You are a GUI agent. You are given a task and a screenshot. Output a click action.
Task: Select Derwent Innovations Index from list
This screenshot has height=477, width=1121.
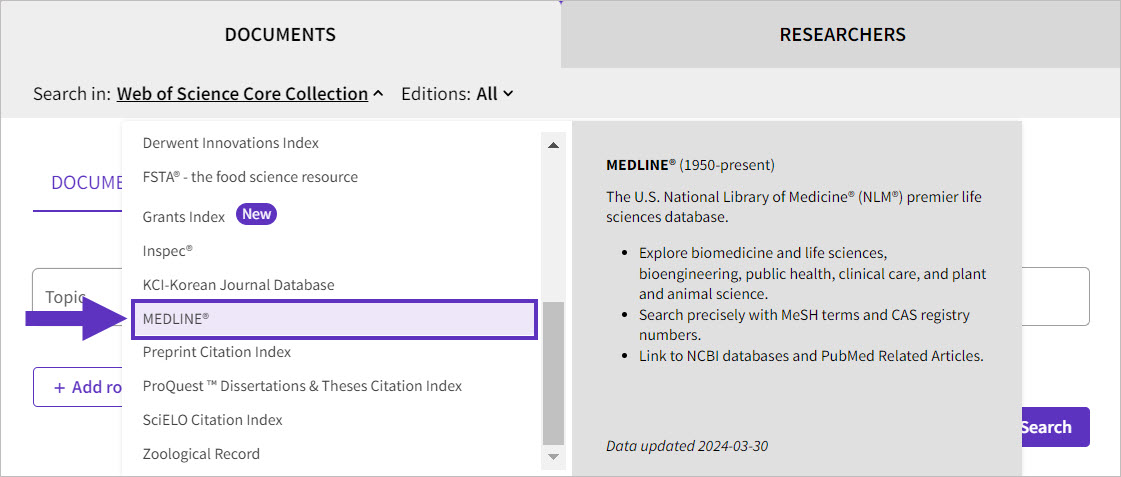pyautogui.click(x=231, y=143)
